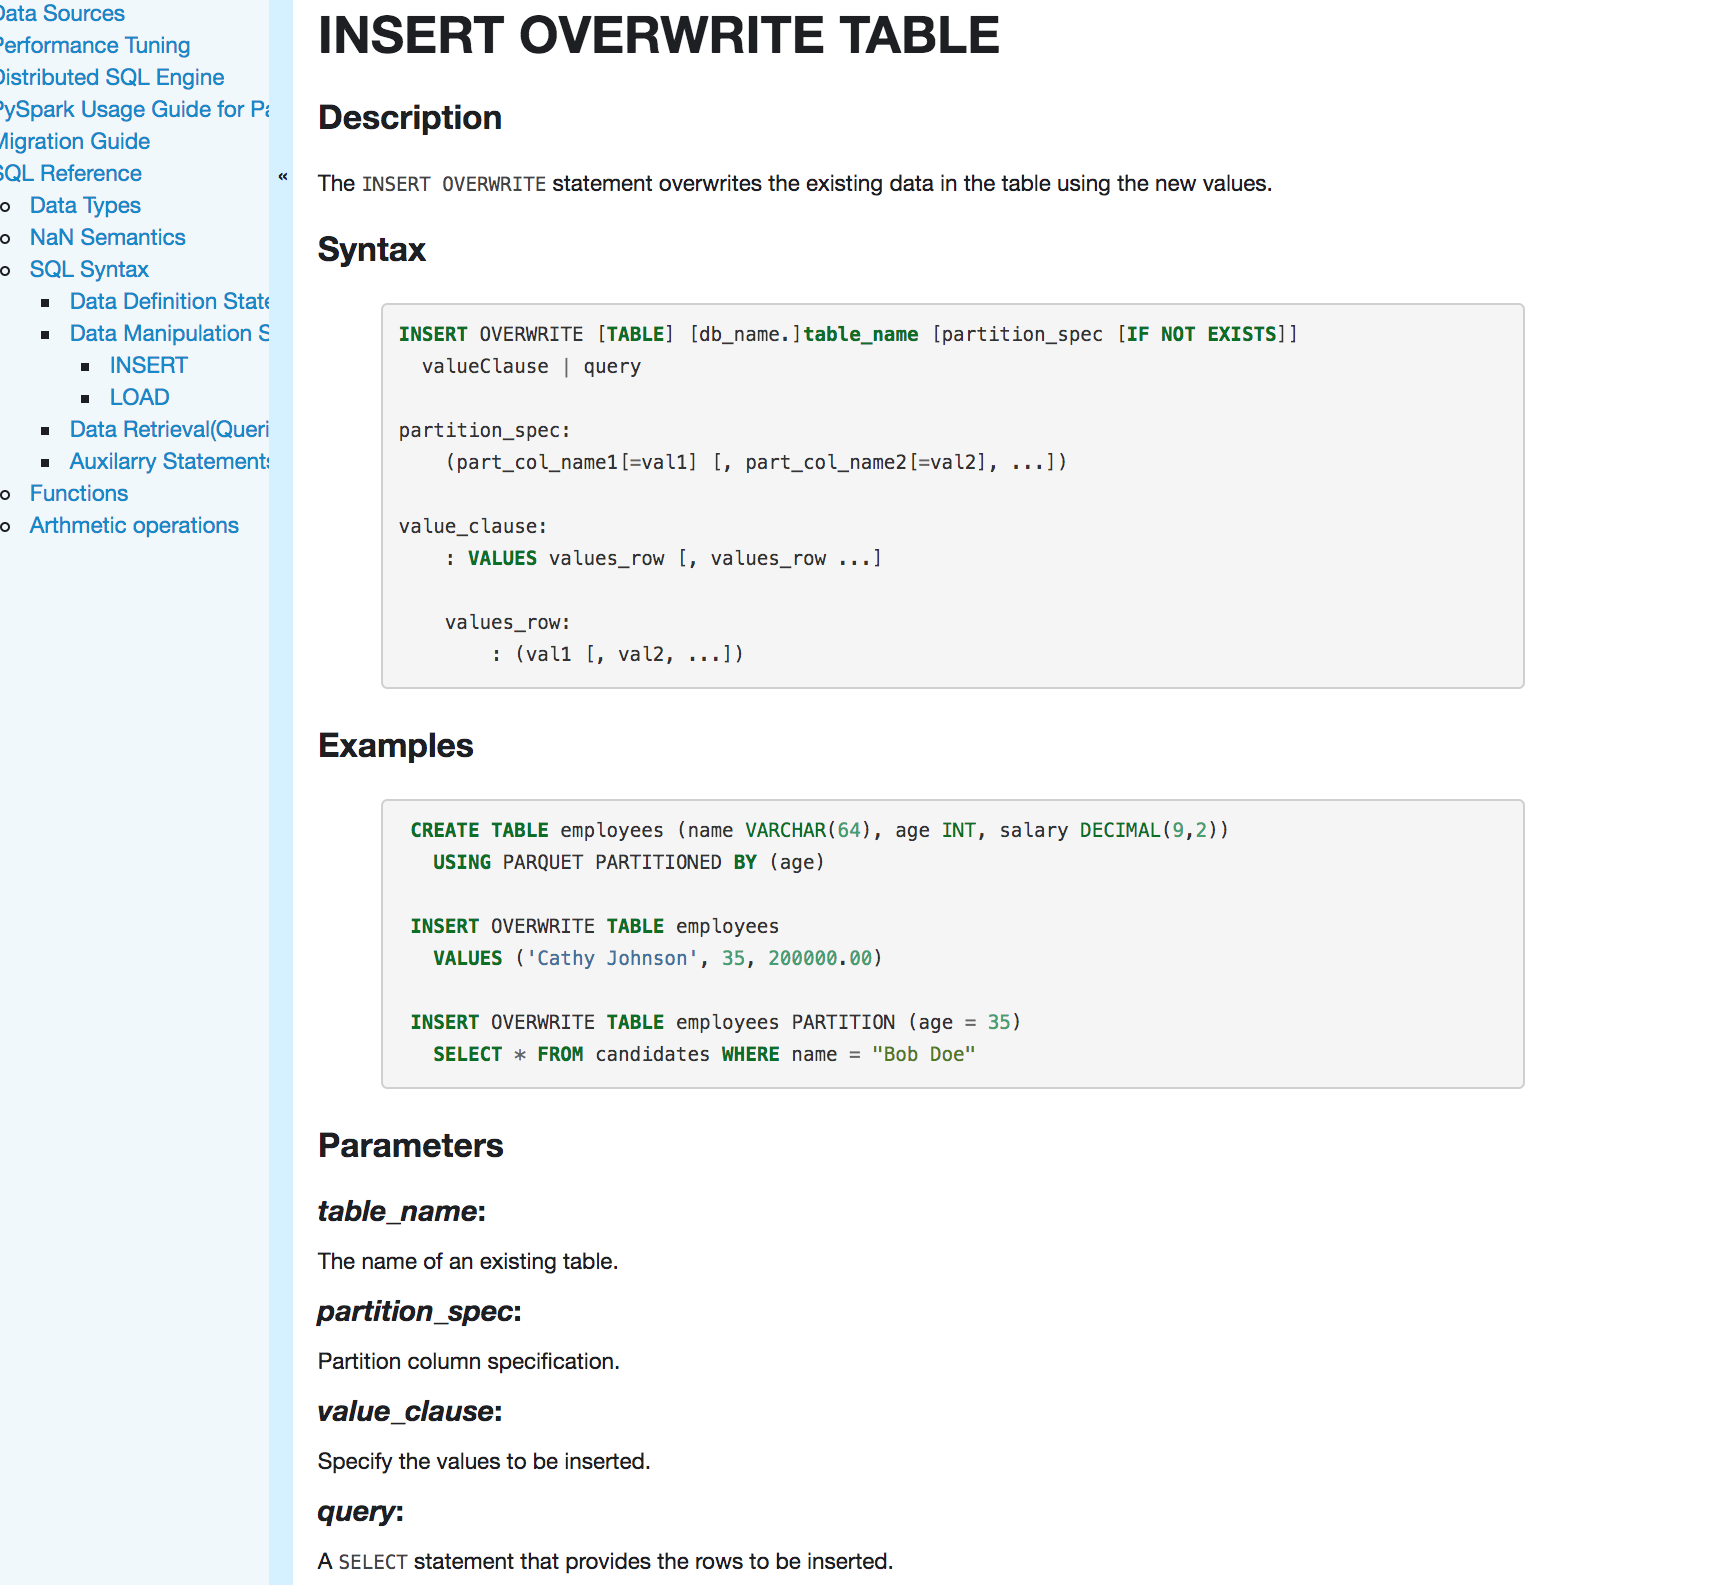This screenshot has height=1585, width=1729.
Task: Click the Parameters heading
Action: pyautogui.click(x=410, y=1146)
